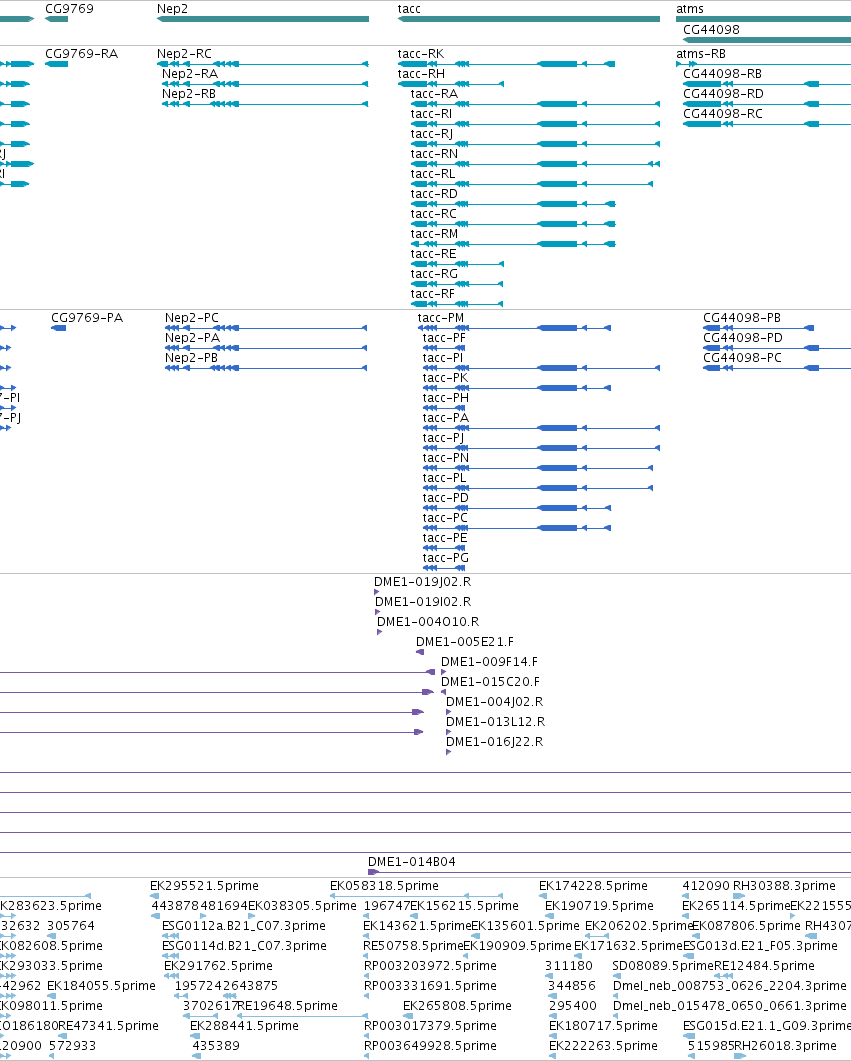Click the Nep2-RC transcript label
The width and height of the screenshot is (851, 1061).
pos(184,53)
